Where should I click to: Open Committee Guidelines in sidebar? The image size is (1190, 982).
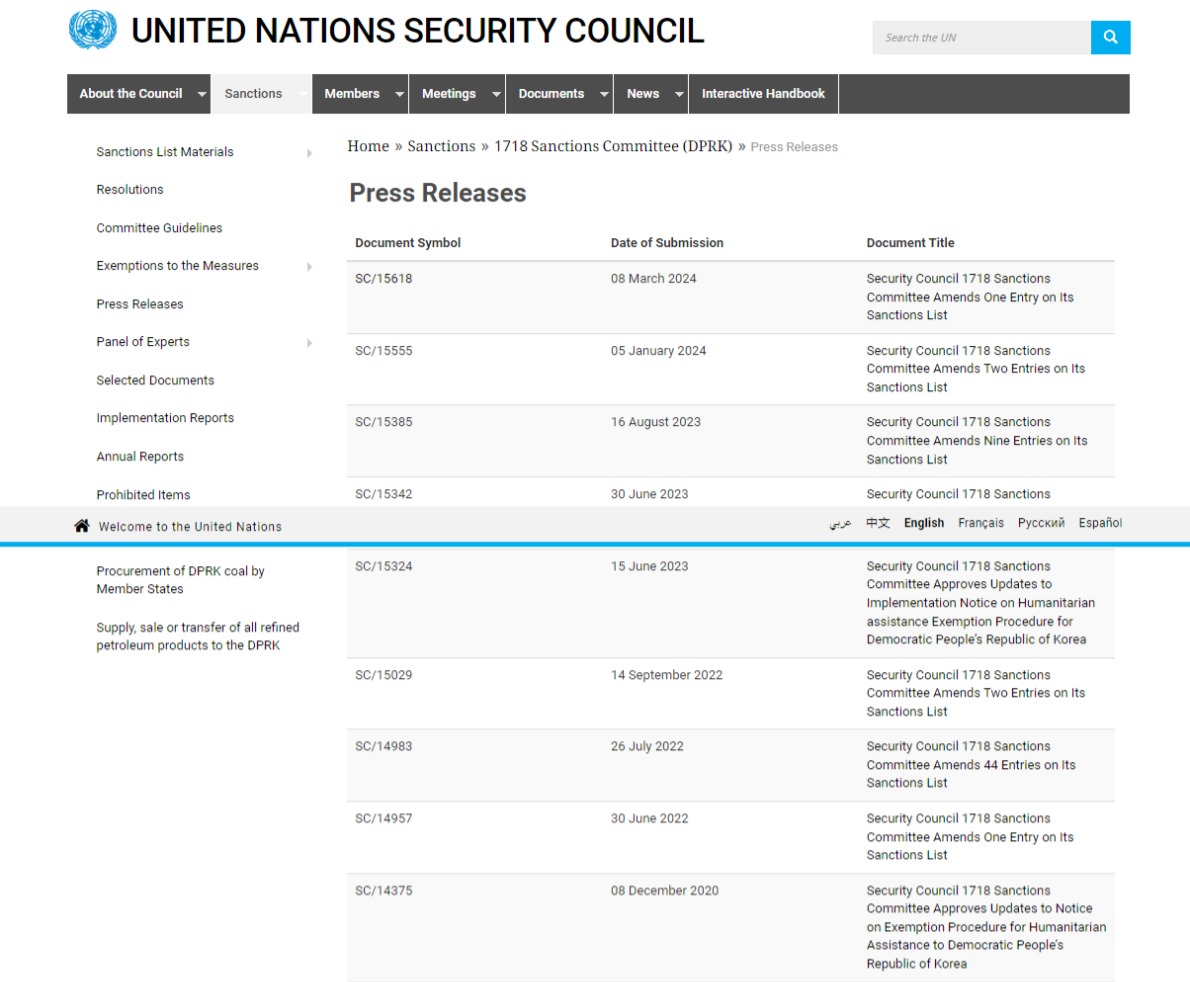159,228
